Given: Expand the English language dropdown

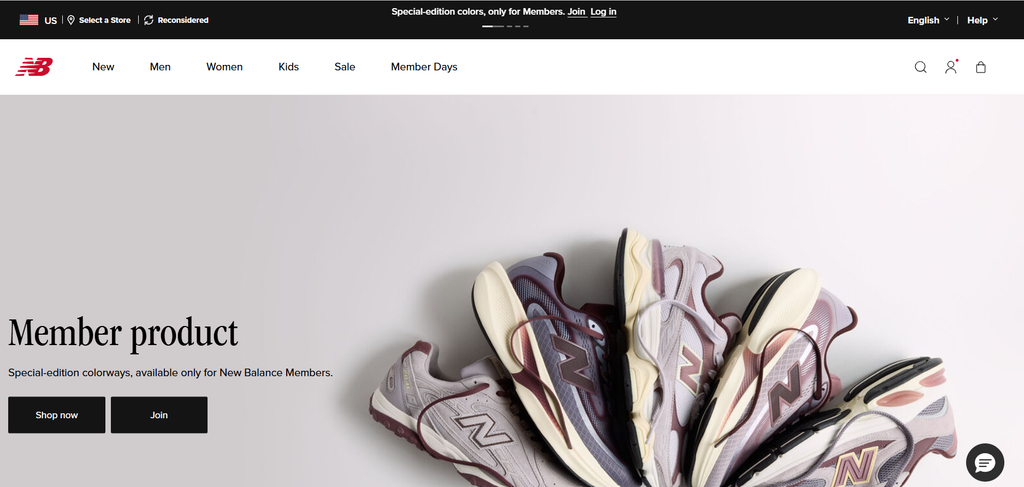Looking at the screenshot, I should coord(928,20).
